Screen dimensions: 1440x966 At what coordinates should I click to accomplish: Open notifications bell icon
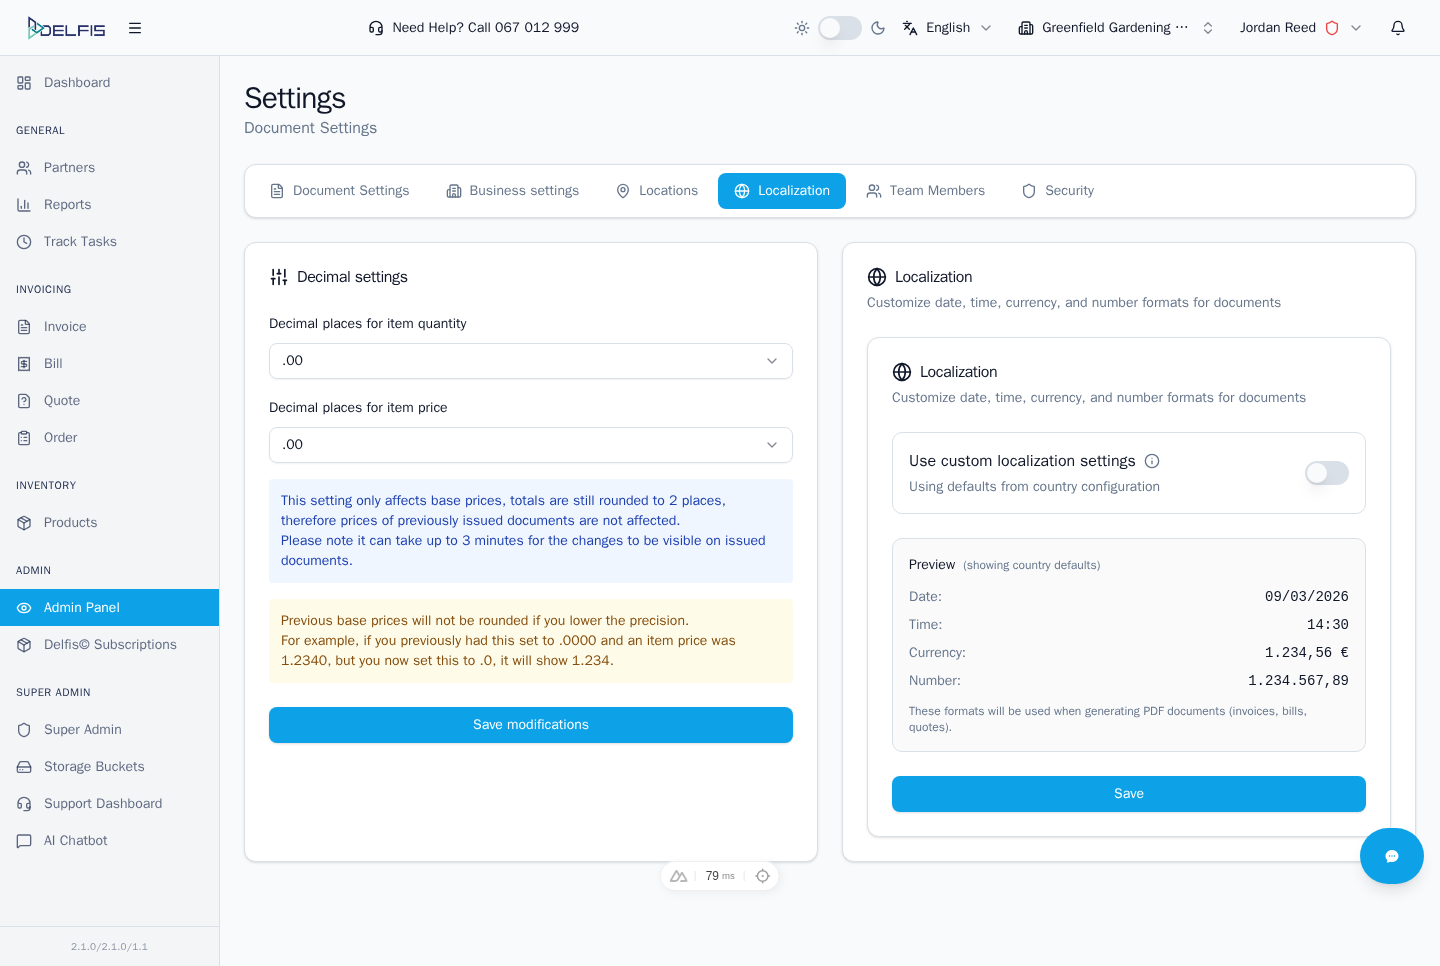tap(1398, 28)
